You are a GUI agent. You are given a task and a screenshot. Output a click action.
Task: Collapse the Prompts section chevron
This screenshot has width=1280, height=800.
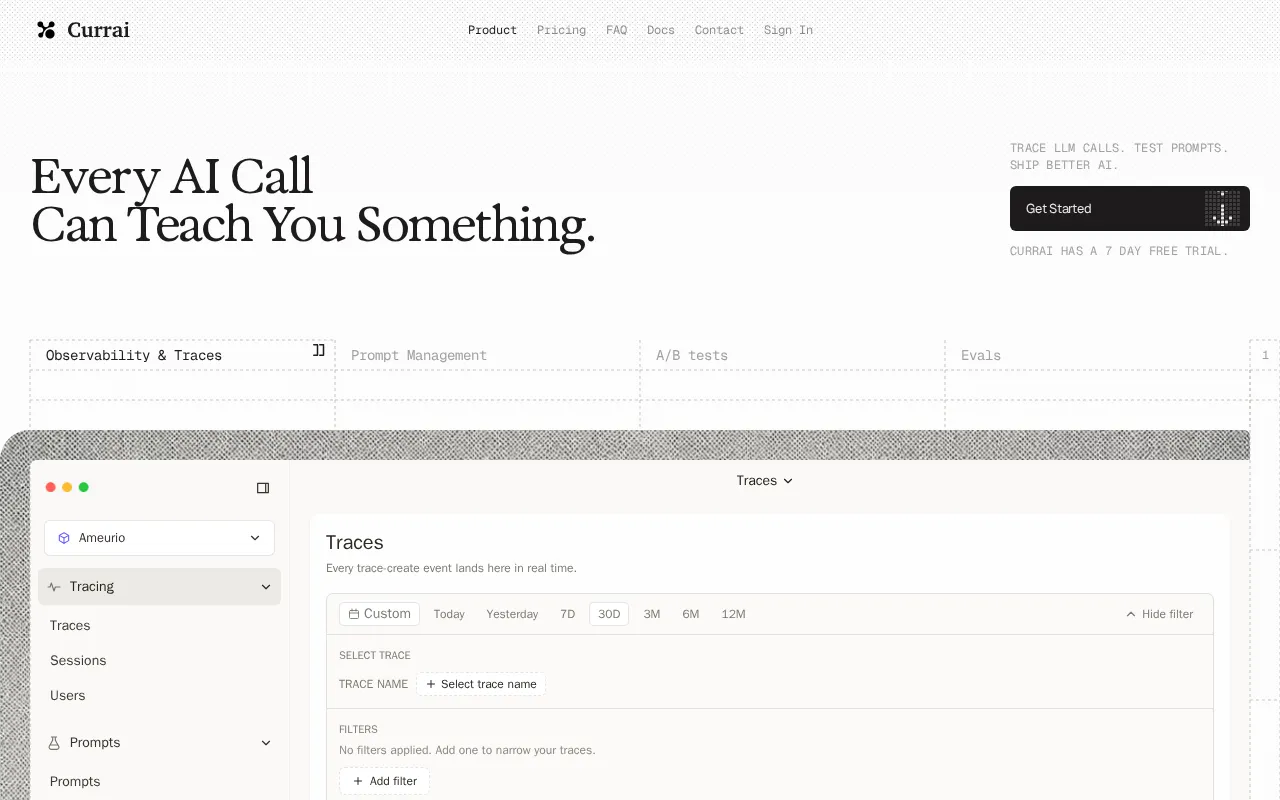(266, 743)
